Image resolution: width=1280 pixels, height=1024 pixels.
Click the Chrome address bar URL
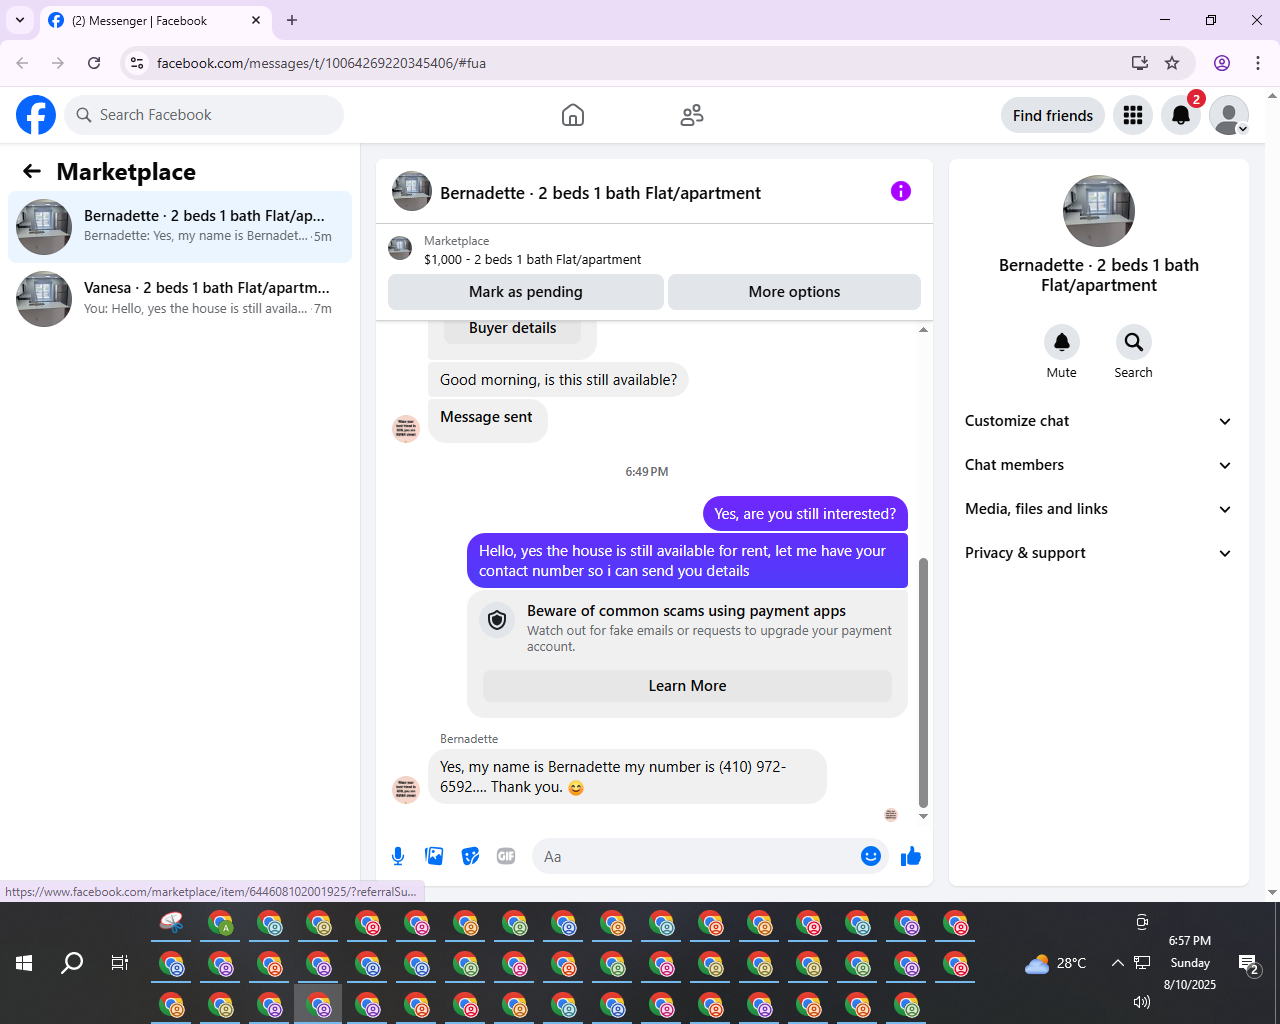(x=321, y=63)
